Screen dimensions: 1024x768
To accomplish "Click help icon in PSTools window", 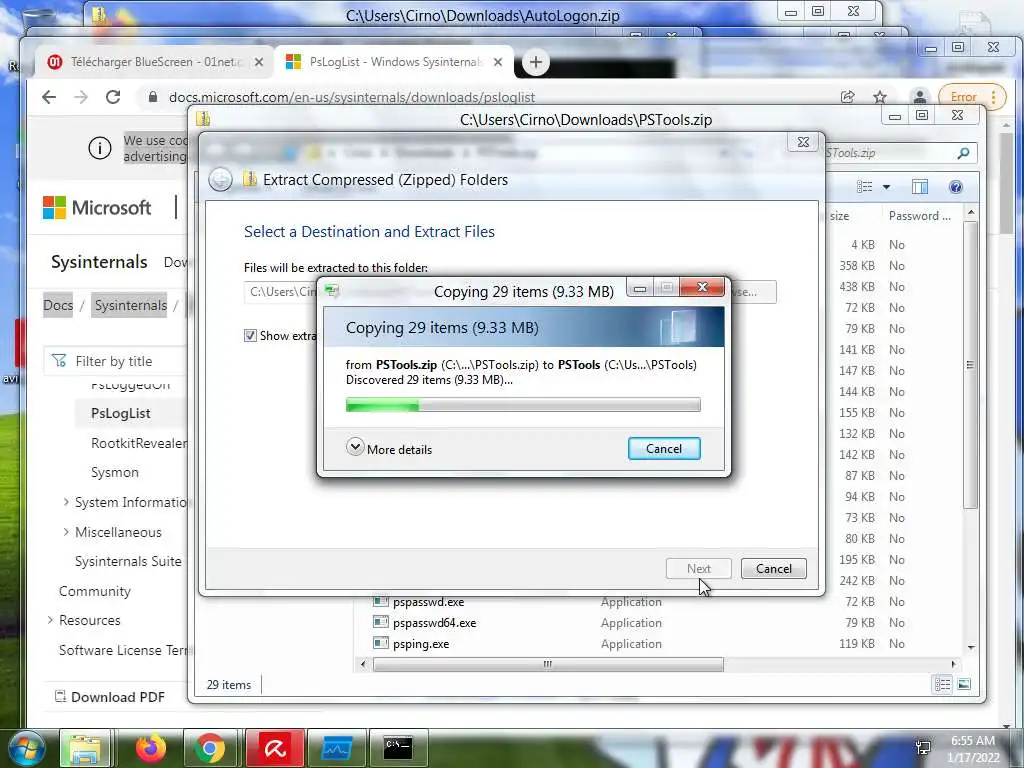I will (955, 187).
